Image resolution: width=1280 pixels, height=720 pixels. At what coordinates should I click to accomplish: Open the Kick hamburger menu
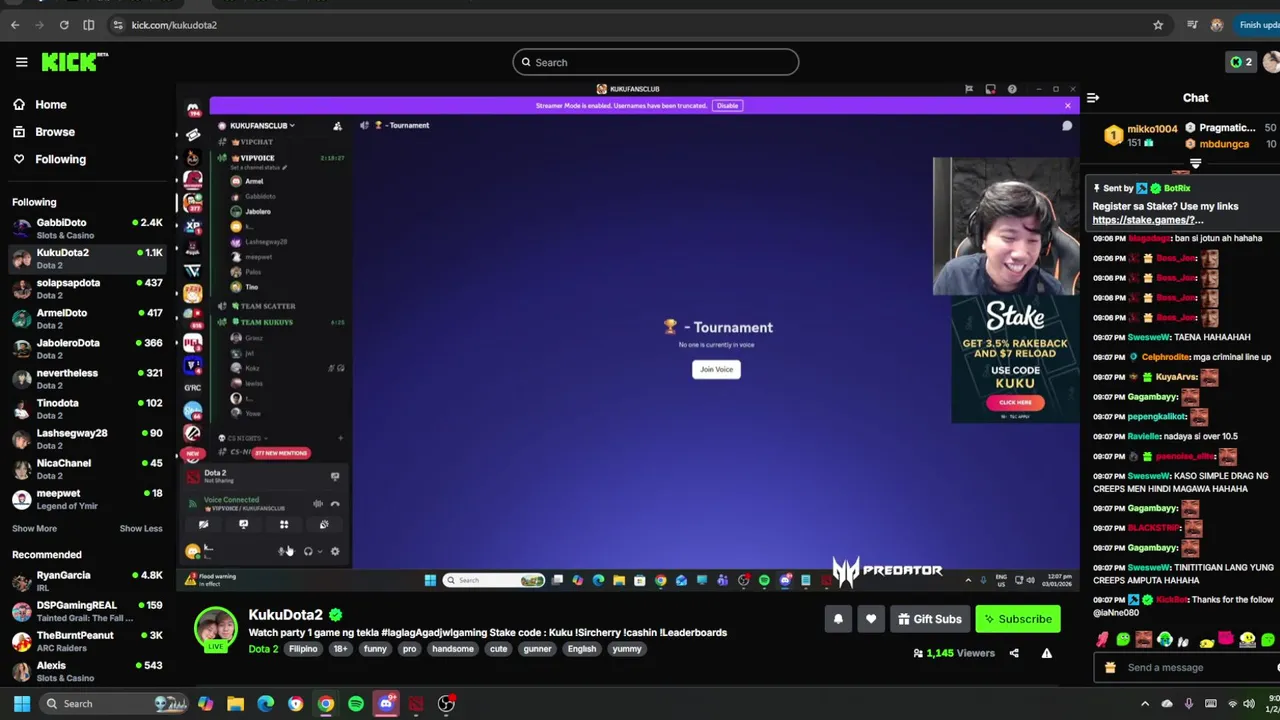click(21, 62)
